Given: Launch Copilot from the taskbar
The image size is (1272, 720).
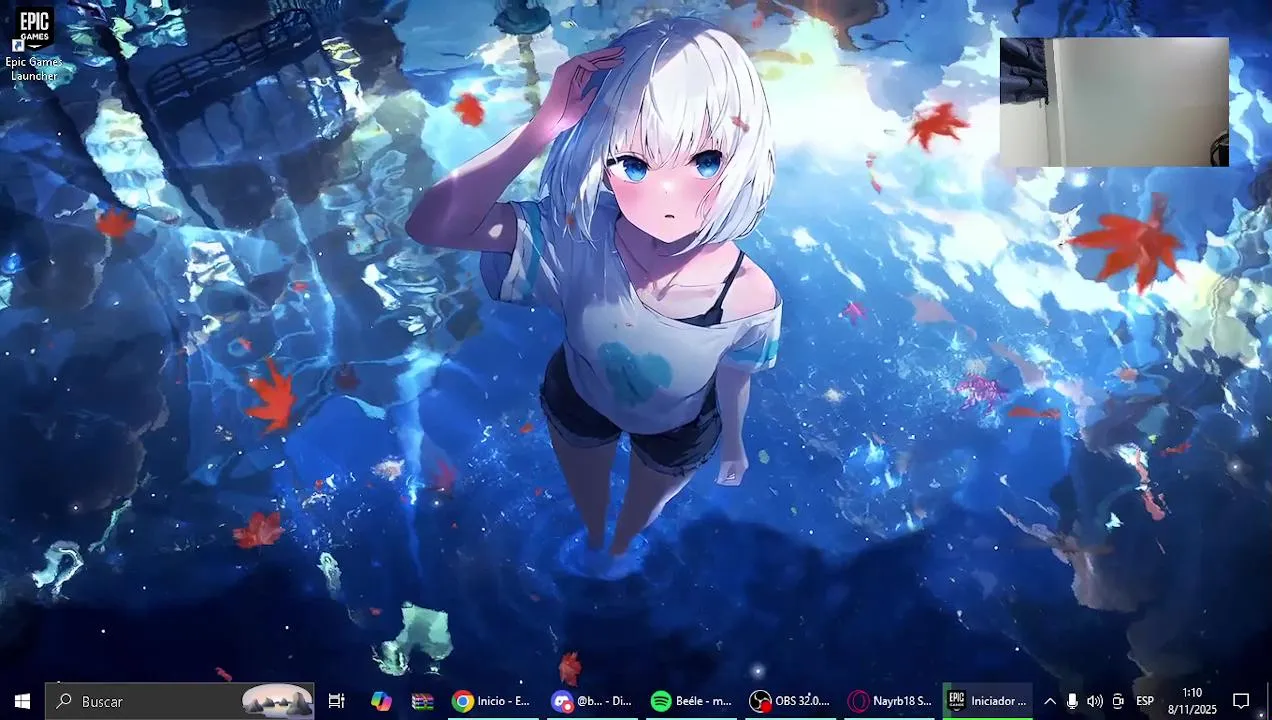Looking at the screenshot, I should point(381,701).
